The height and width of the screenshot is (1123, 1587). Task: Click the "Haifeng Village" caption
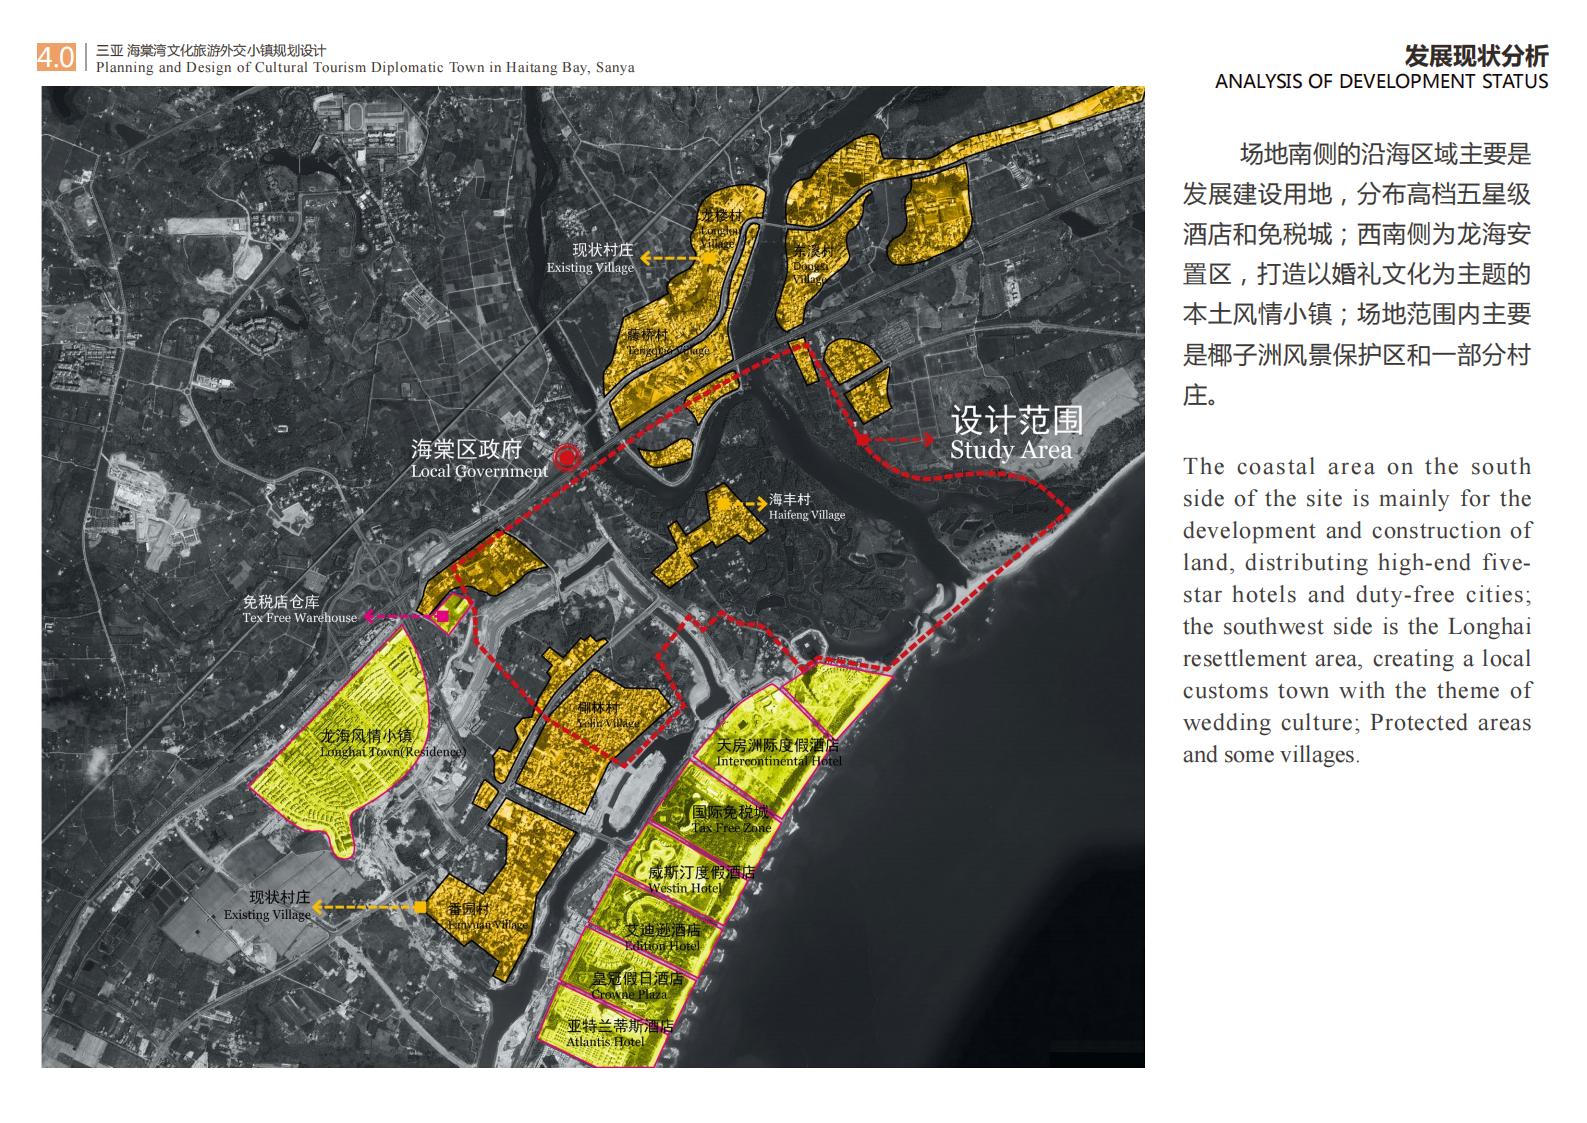tap(807, 515)
